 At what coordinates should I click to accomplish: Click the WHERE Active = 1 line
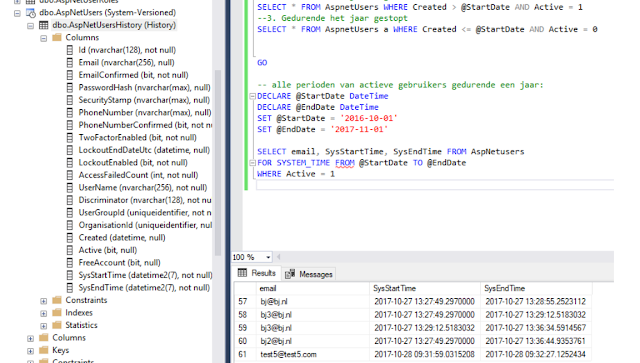(x=296, y=174)
